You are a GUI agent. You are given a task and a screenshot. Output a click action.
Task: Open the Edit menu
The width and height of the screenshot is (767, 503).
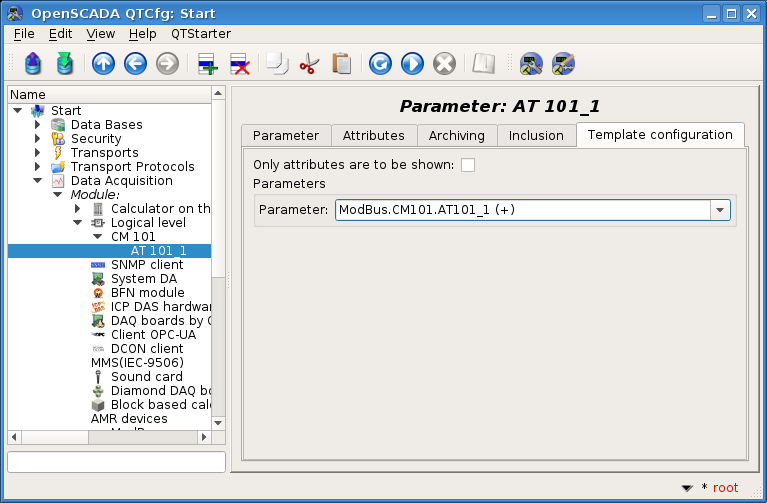(60, 34)
